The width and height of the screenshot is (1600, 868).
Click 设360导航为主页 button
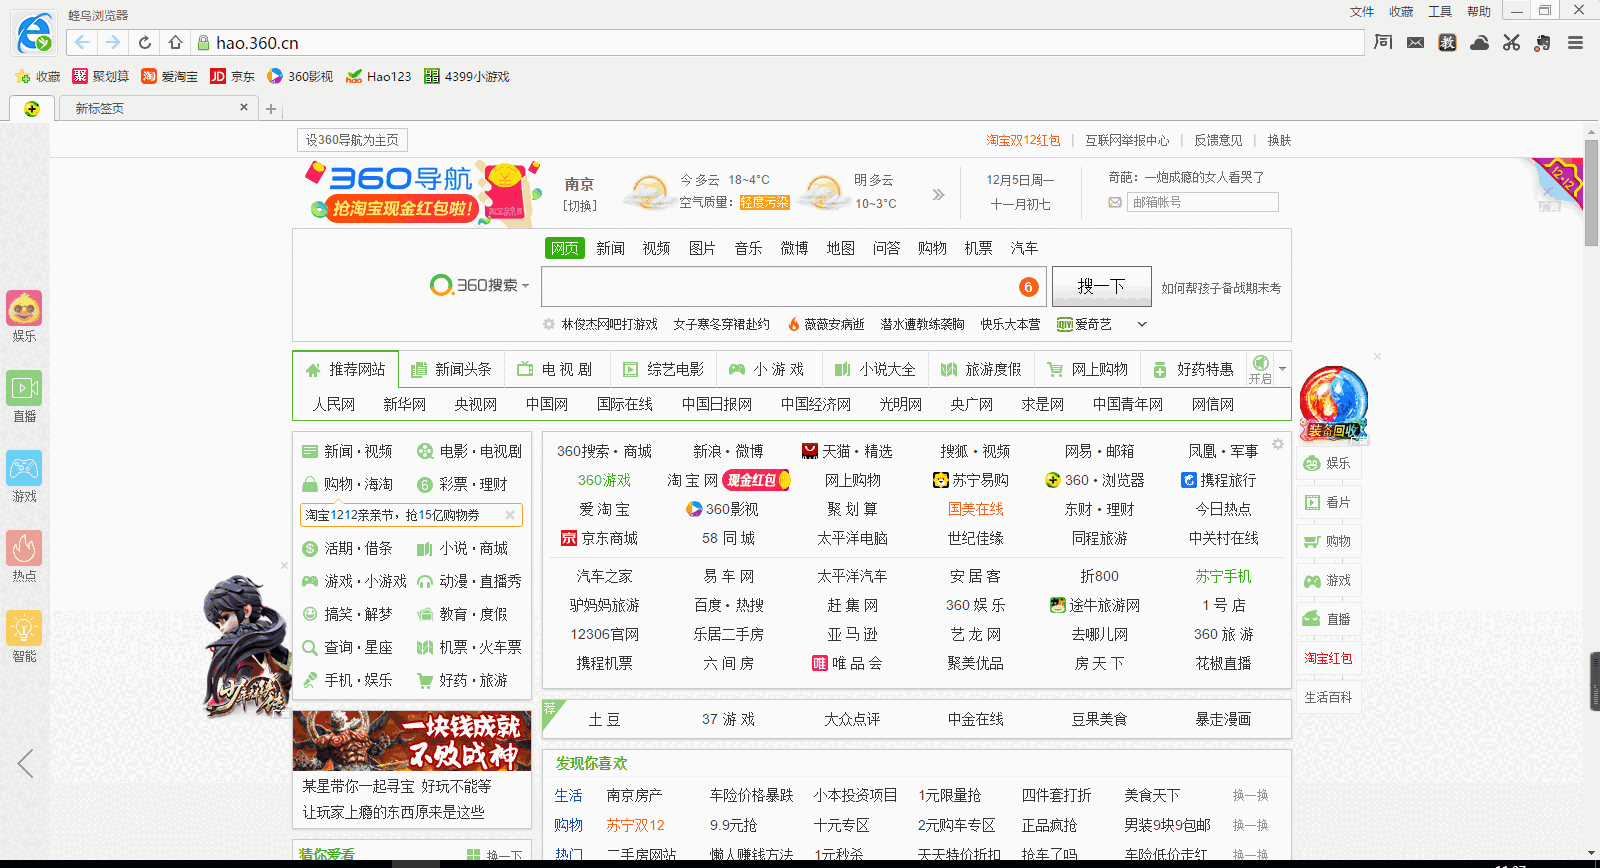tap(352, 140)
